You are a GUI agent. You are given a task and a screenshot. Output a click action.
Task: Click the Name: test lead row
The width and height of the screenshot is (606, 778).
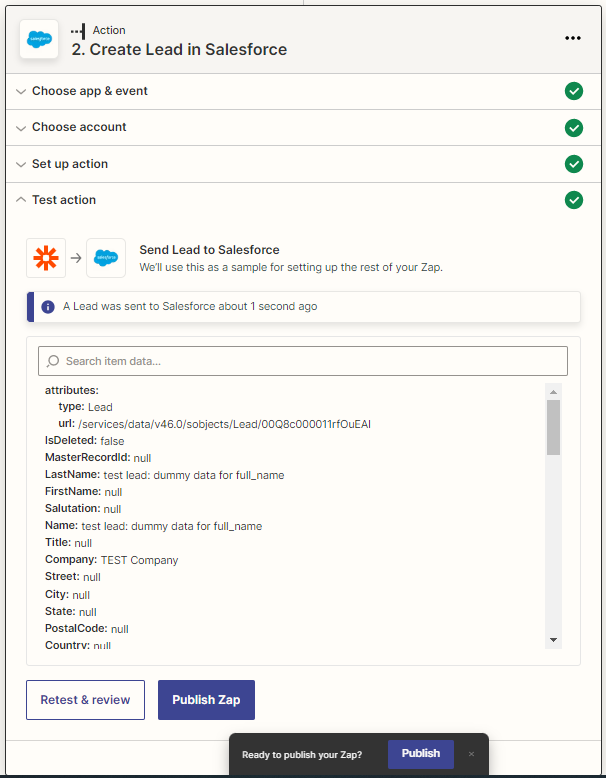click(x=153, y=526)
